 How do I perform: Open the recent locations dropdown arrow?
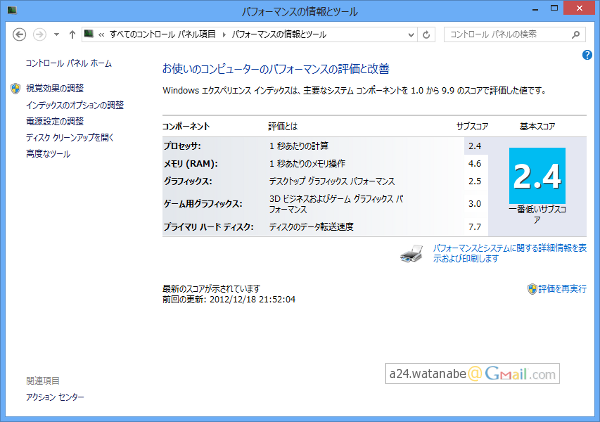point(57,34)
